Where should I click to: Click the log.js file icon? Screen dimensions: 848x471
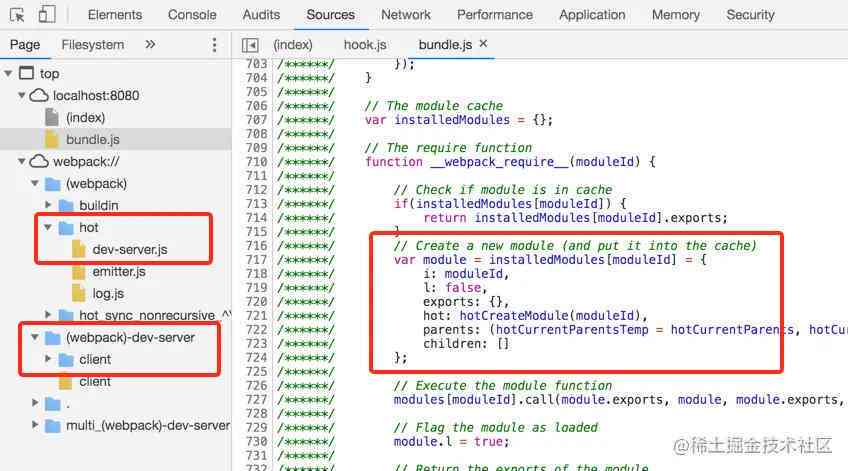click(79, 294)
